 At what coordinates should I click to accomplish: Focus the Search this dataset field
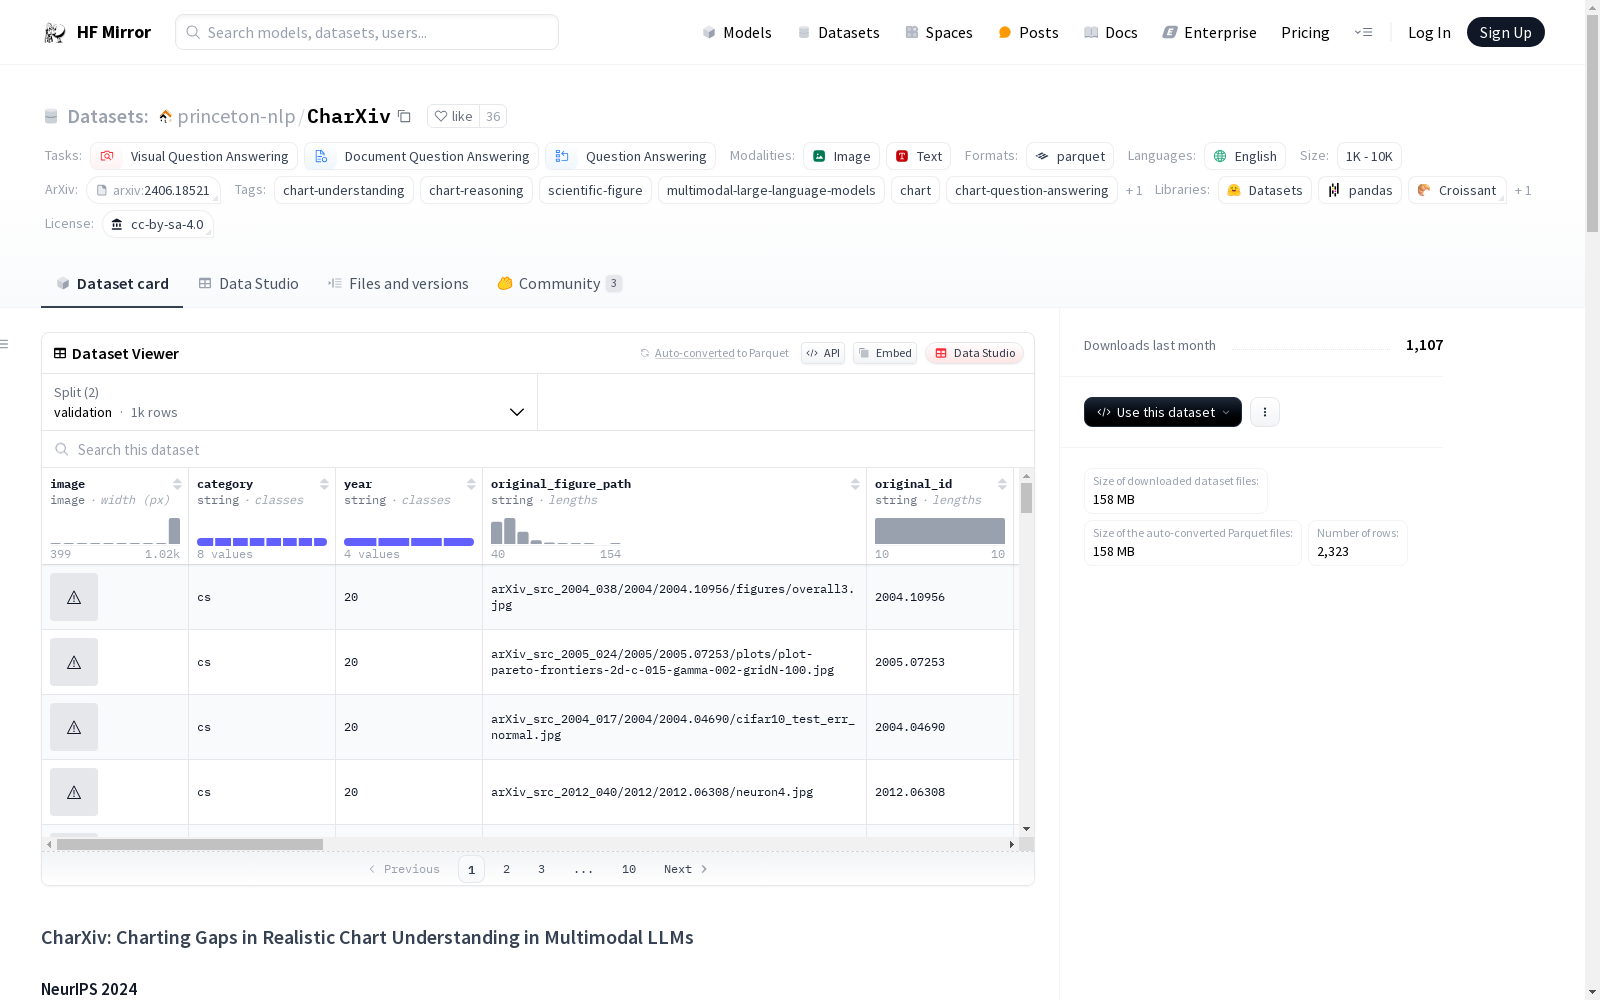(538, 450)
